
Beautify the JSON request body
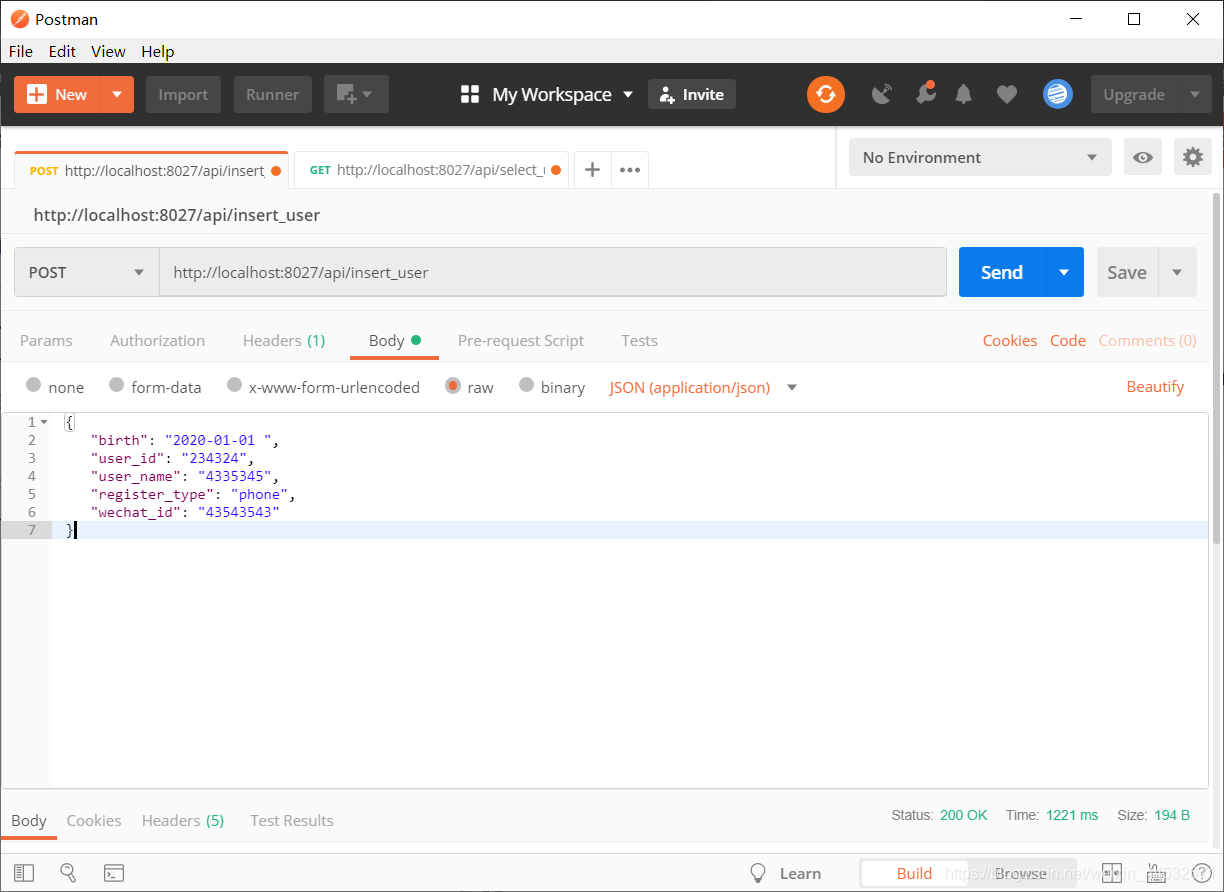(x=1155, y=387)
